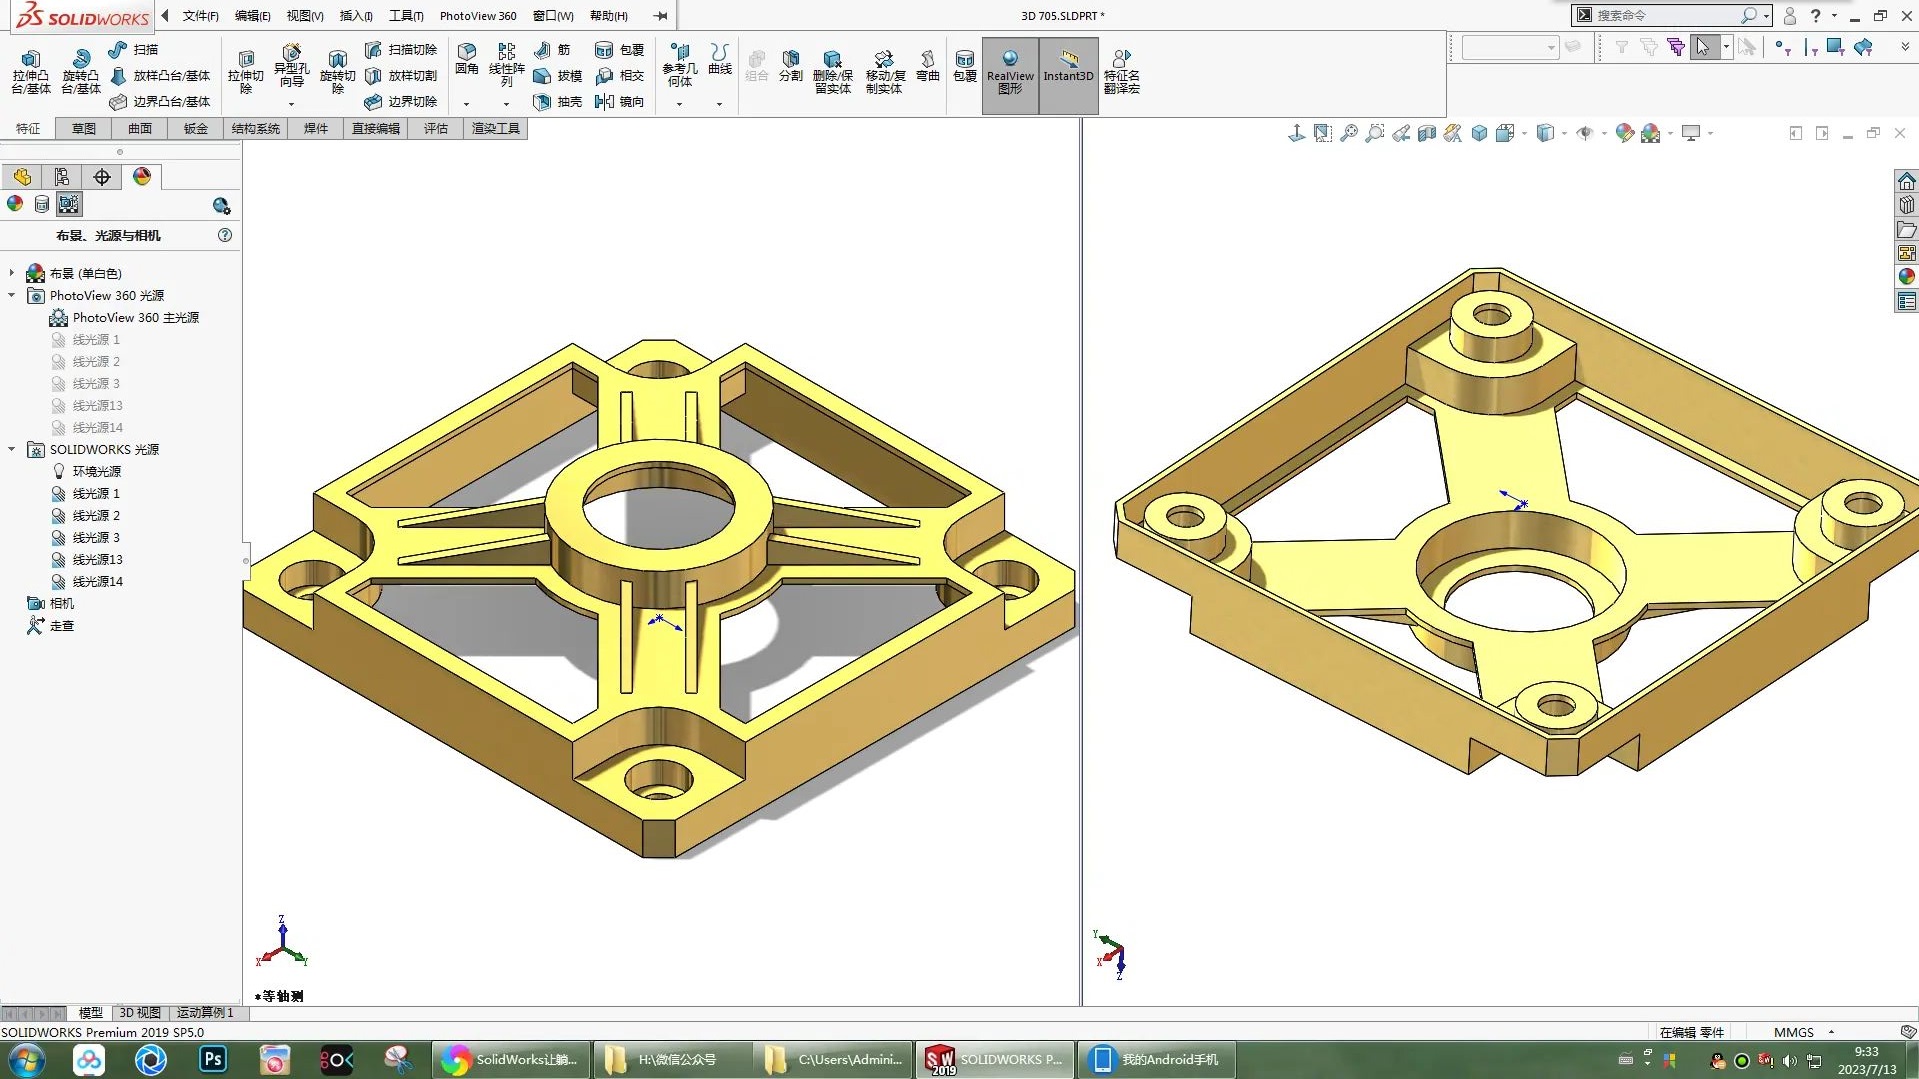The image size is (1919, 1079).
Task: Select the Boundary Boss/Base (边界凸台/基体) tool
Action: point(160,101)
